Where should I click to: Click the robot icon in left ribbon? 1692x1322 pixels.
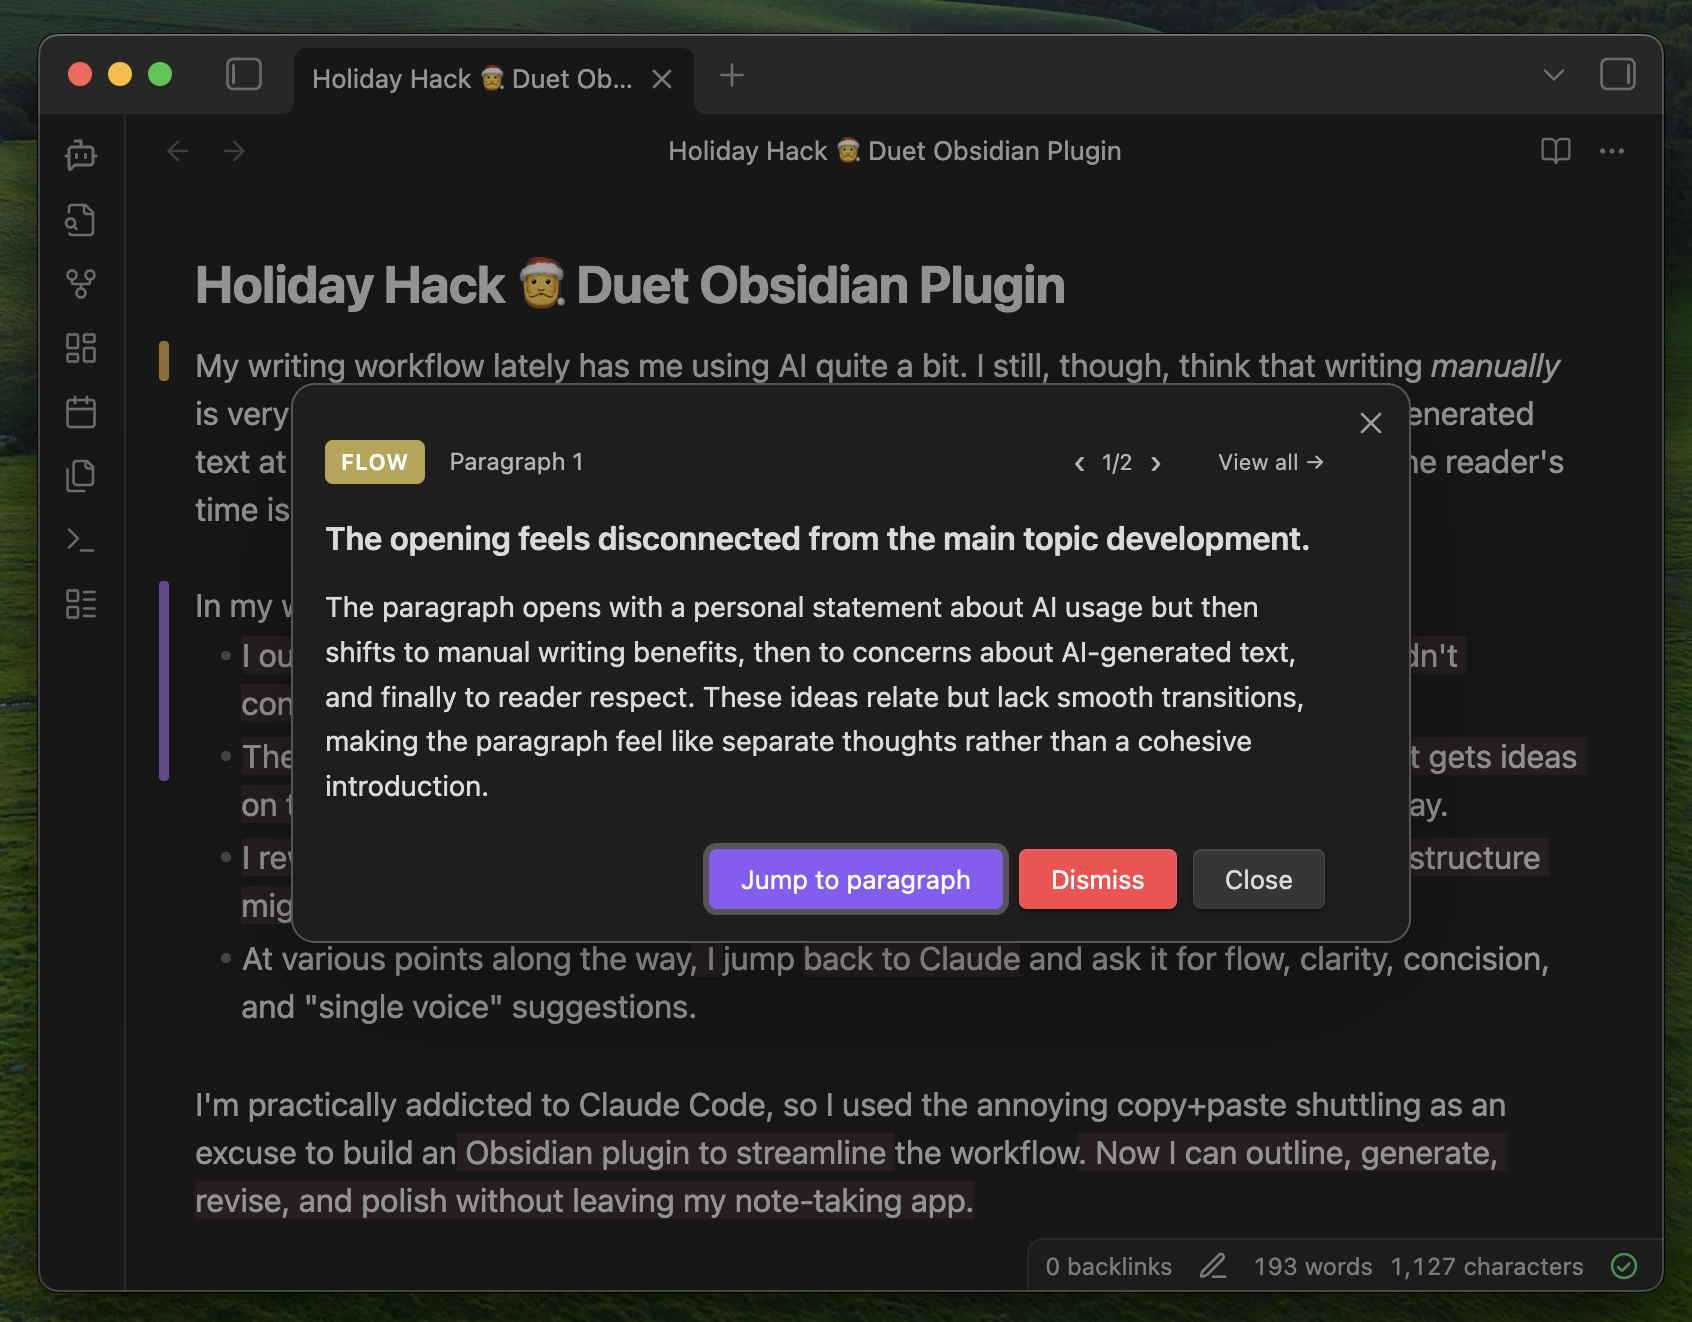tap(81, 155)
